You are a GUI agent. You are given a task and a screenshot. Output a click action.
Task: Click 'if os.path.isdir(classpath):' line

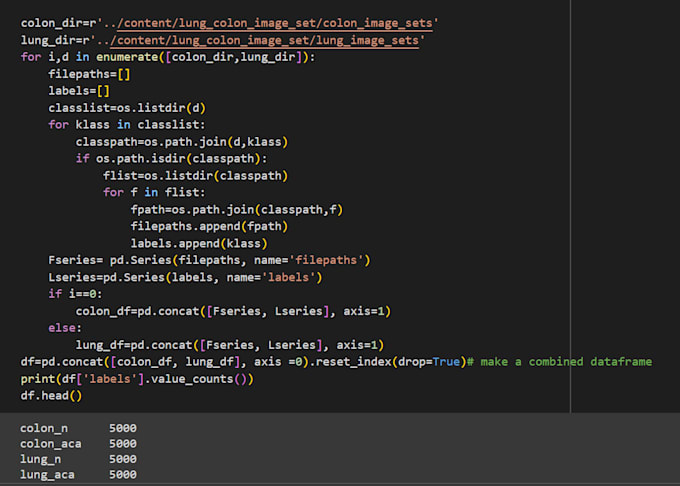pos(171,159)
